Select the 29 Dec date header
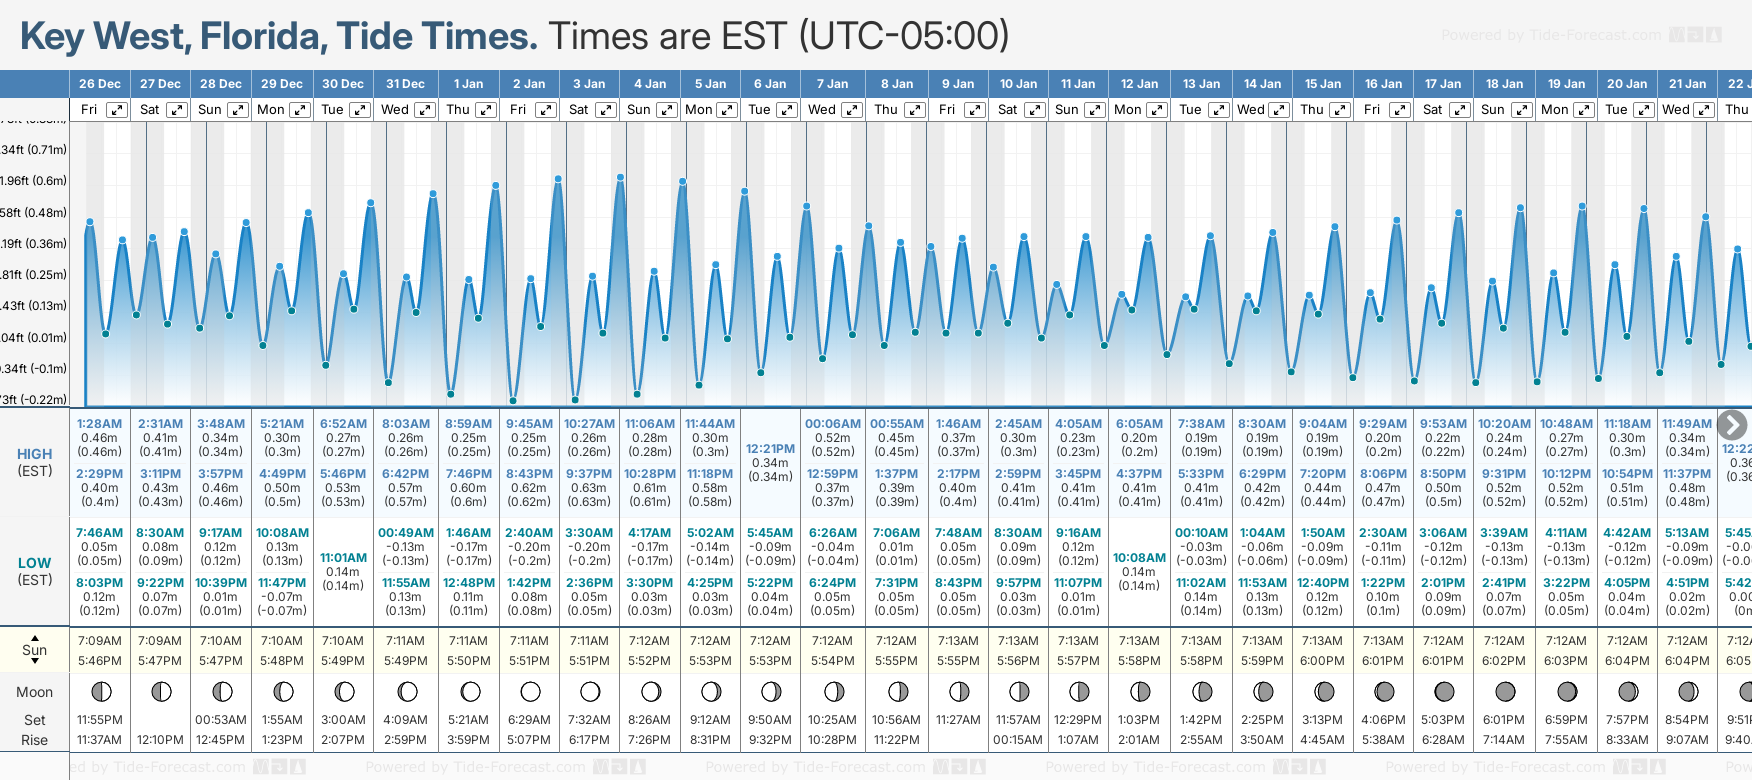The image size is (1752, 780). 282,84
